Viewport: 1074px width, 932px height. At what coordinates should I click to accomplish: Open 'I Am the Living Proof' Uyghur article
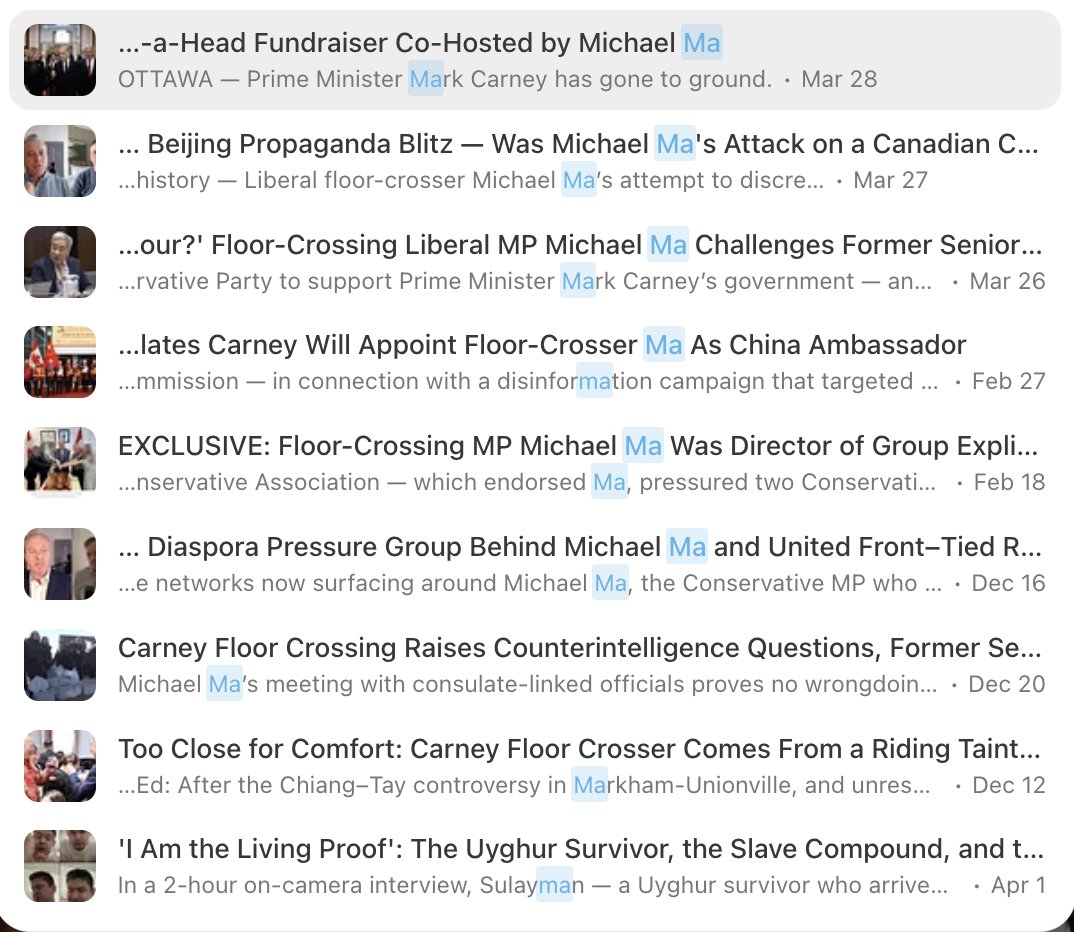(x=534, y=866)
